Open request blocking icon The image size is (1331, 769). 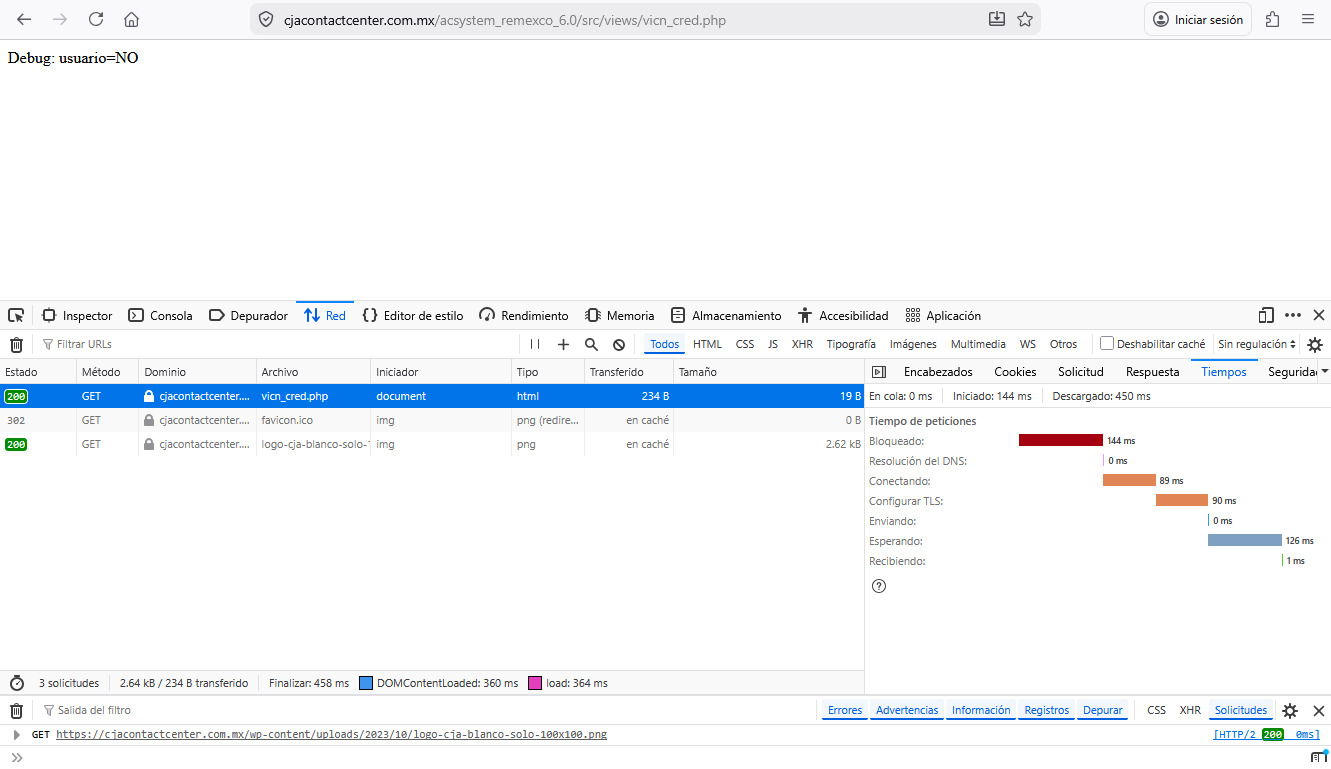619,344
